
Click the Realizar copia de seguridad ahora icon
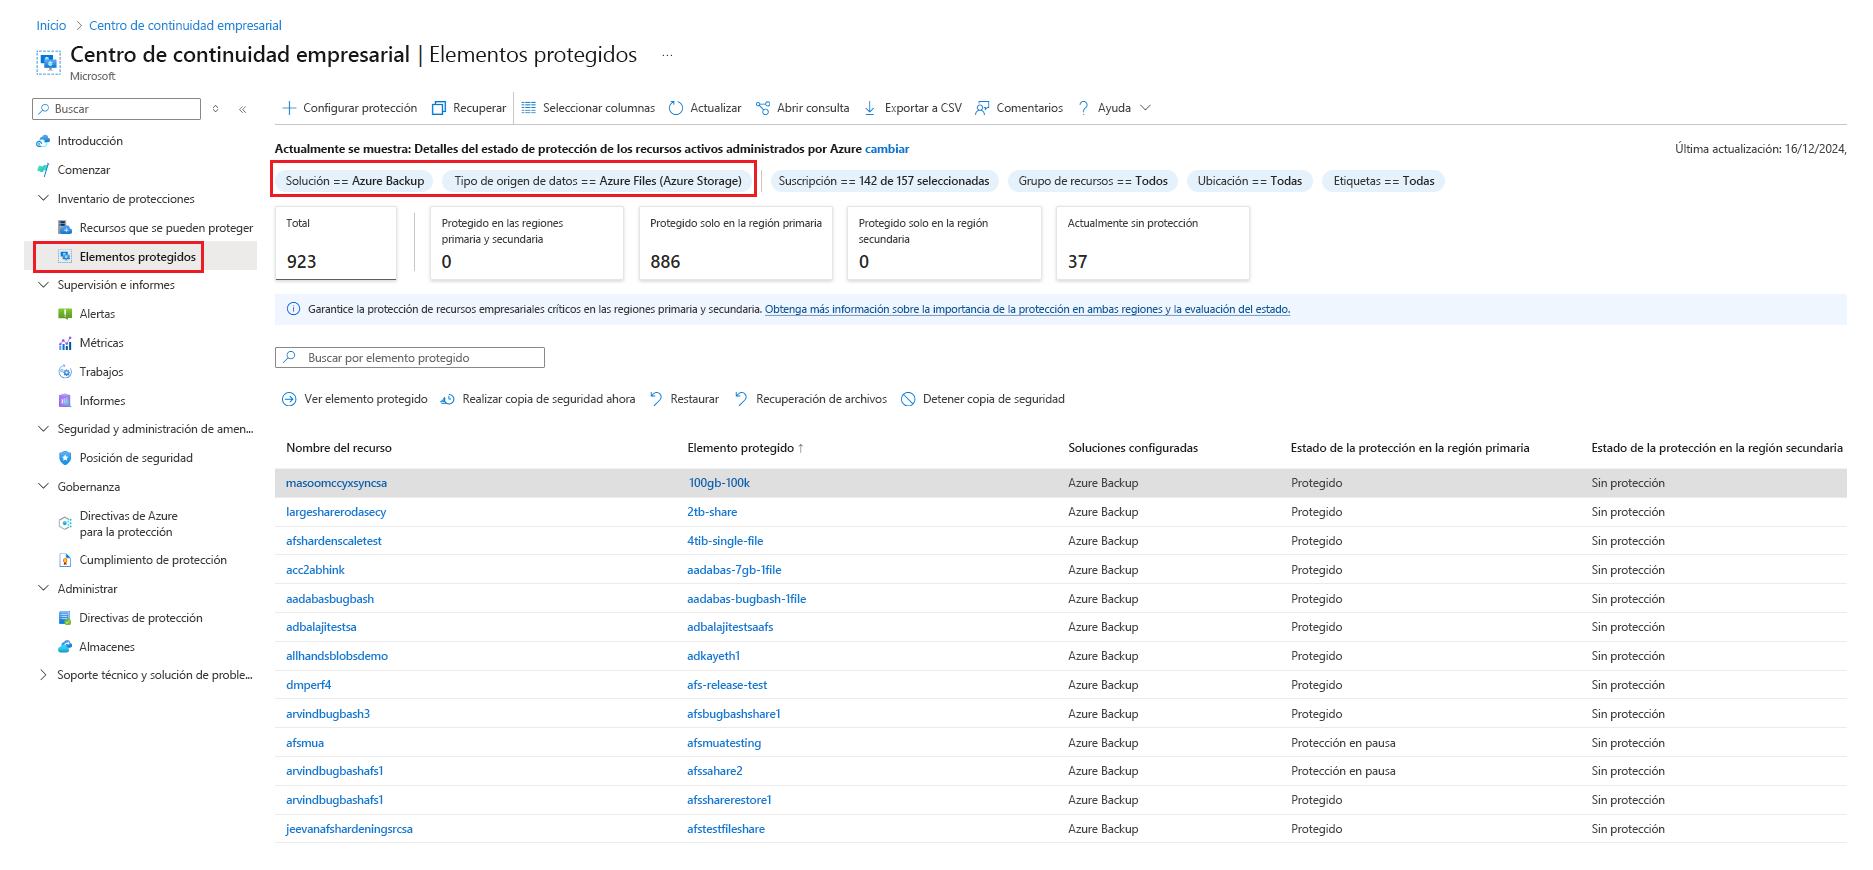point(447,399)
